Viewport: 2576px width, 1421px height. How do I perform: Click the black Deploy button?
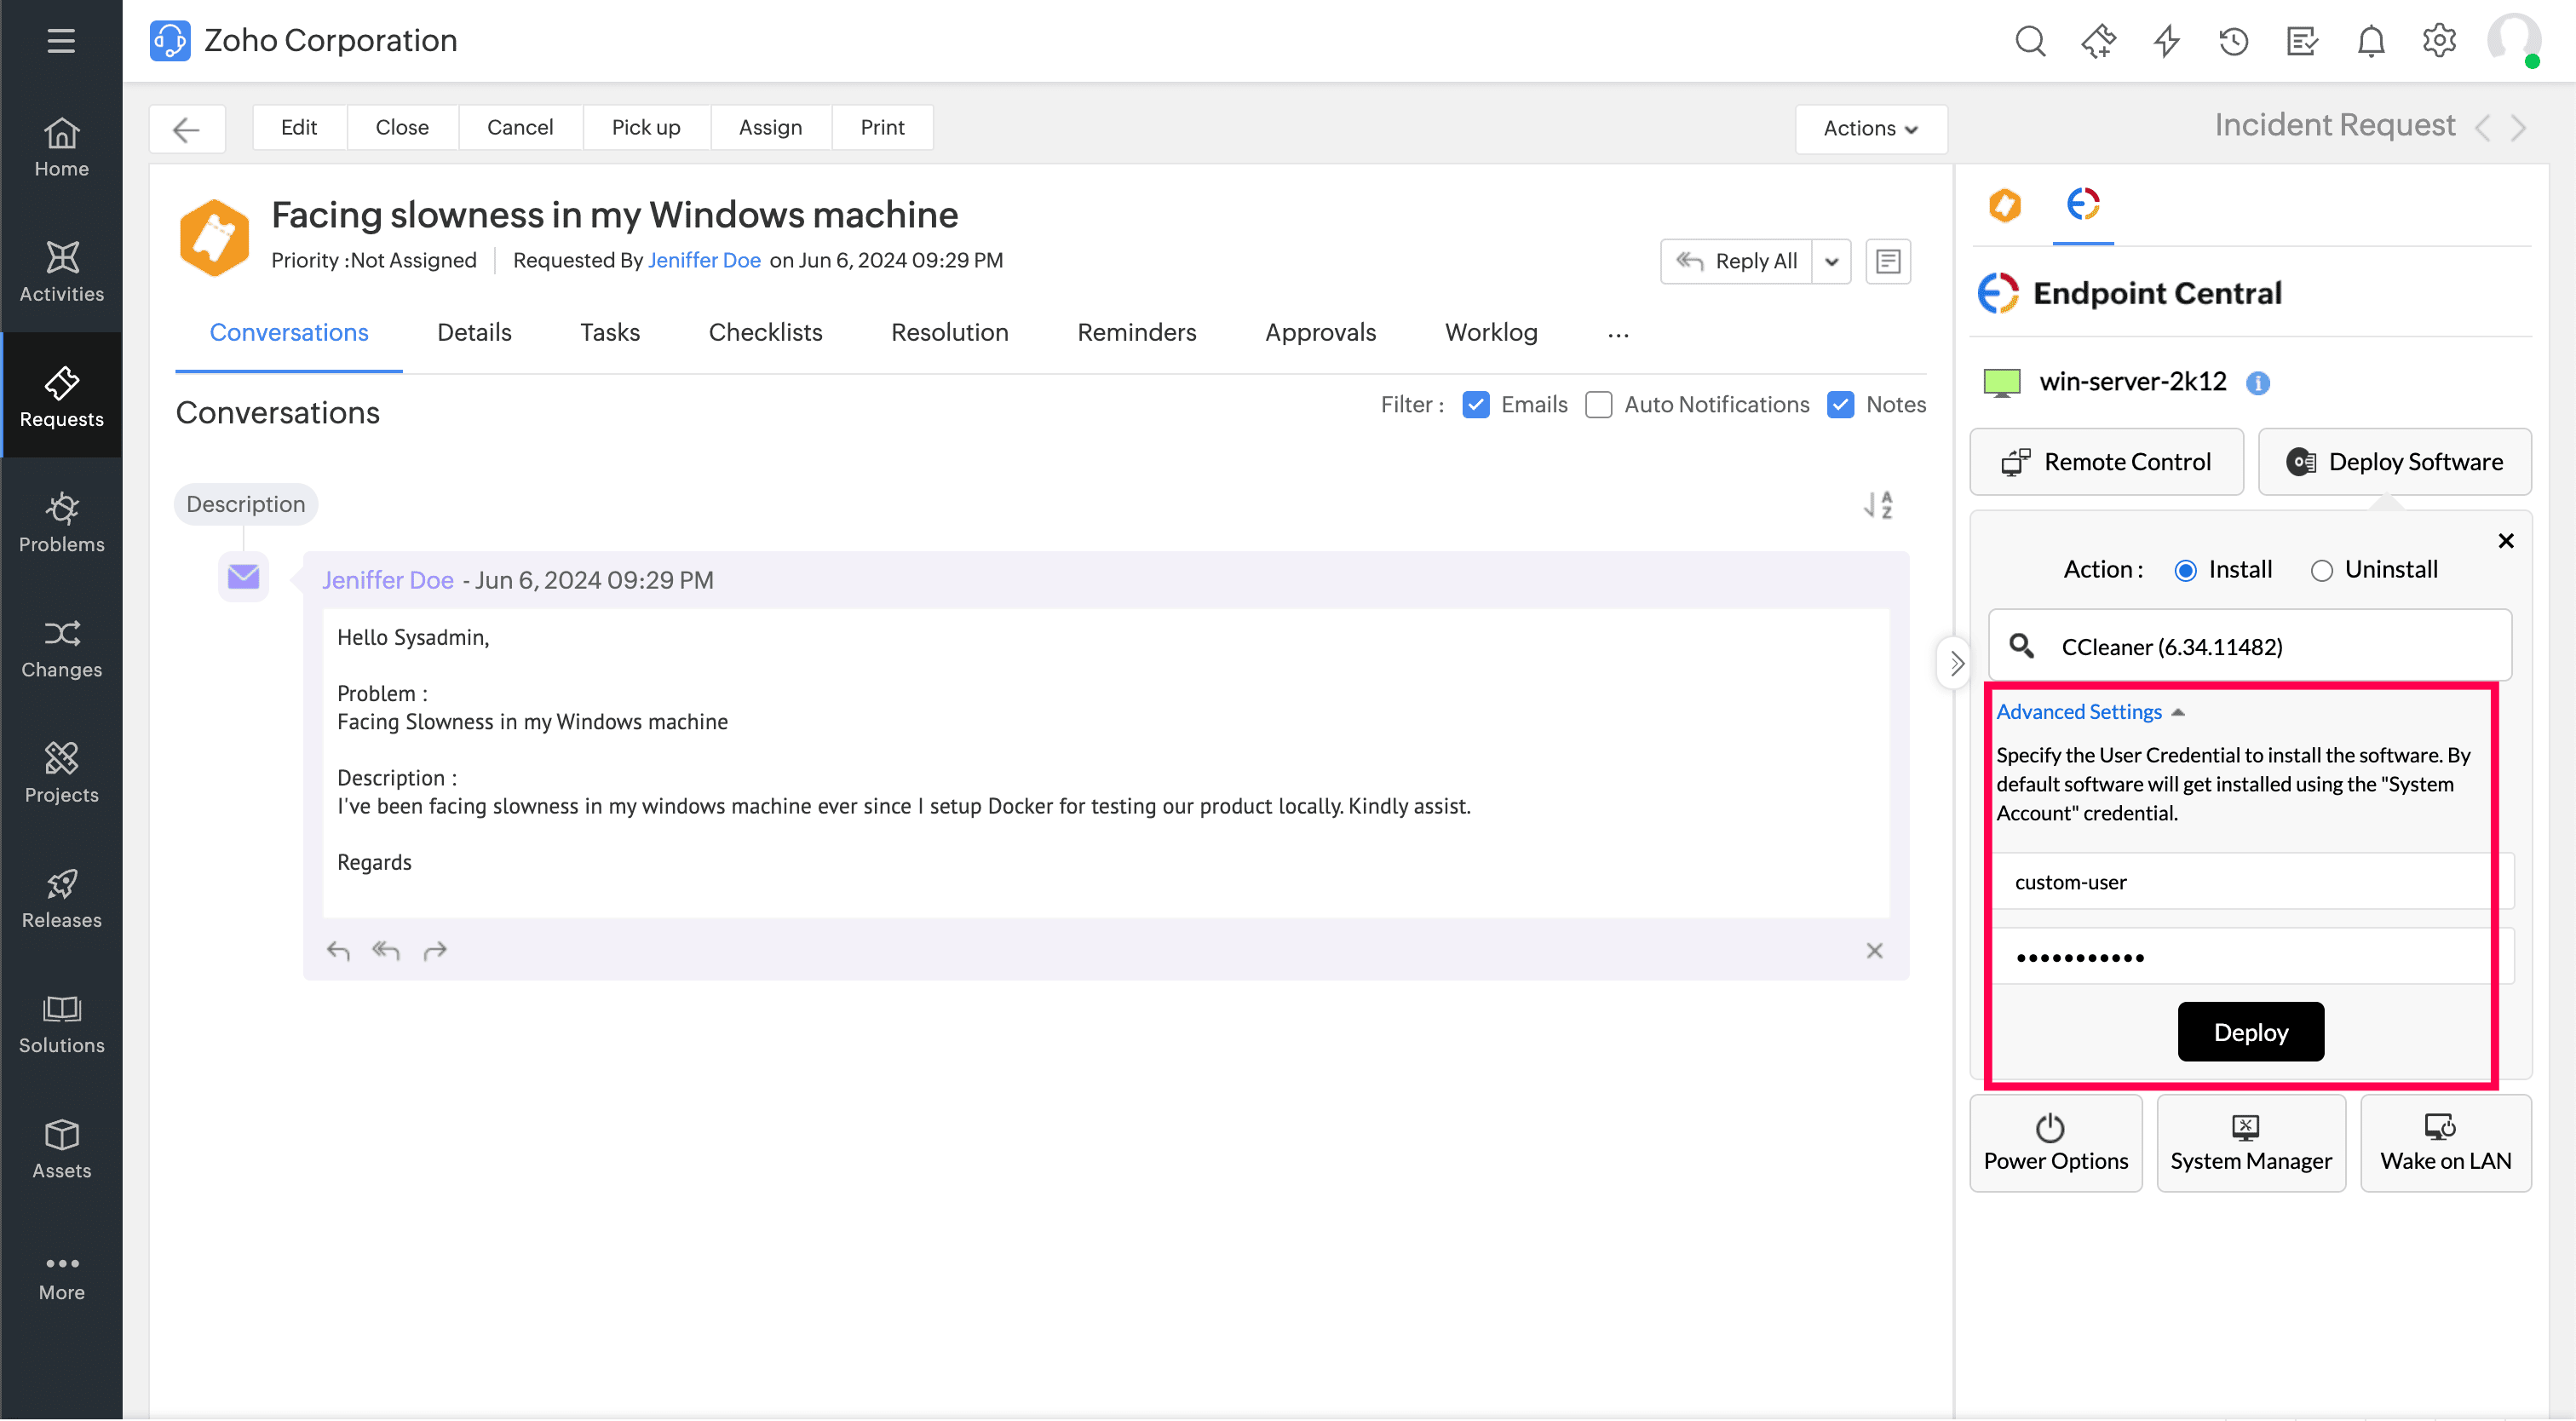(x=2250, y=1032)
